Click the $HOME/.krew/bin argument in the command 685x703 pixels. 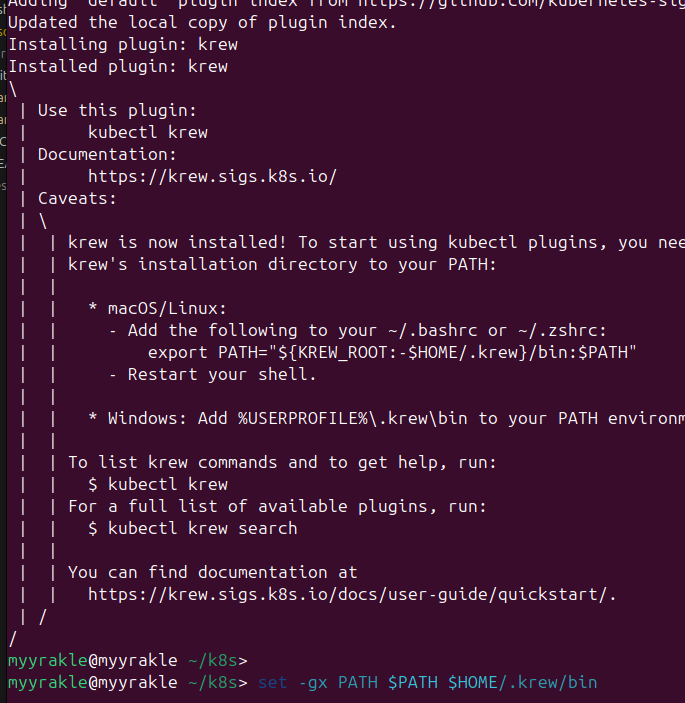pos(522,682)
